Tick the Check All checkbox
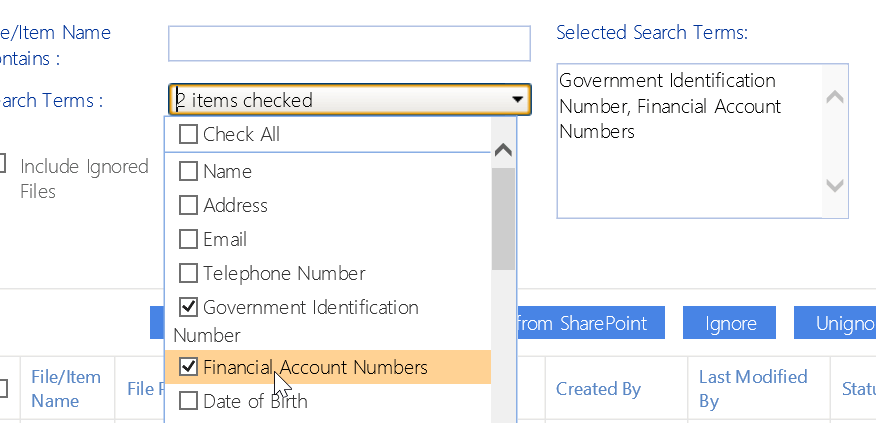The width and height of the screenshot is (876, 423). (x=188, y=135)
